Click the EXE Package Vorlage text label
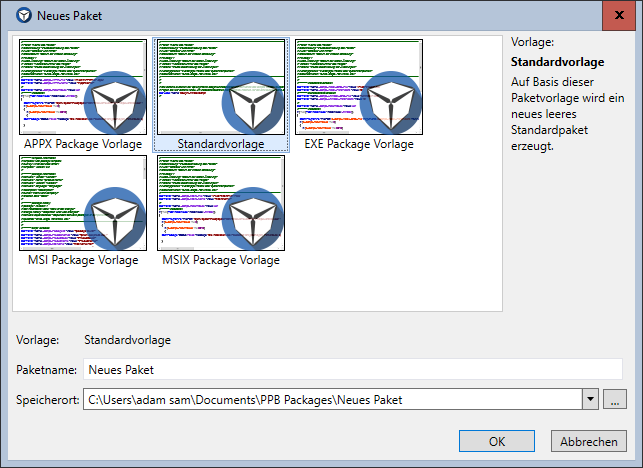643x468 pixels. coord(359,144)
